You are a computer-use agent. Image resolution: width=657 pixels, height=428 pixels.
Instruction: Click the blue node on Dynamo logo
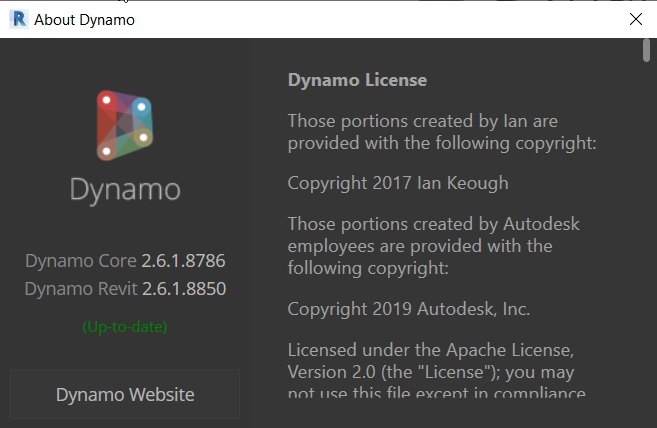pos(142,107)
